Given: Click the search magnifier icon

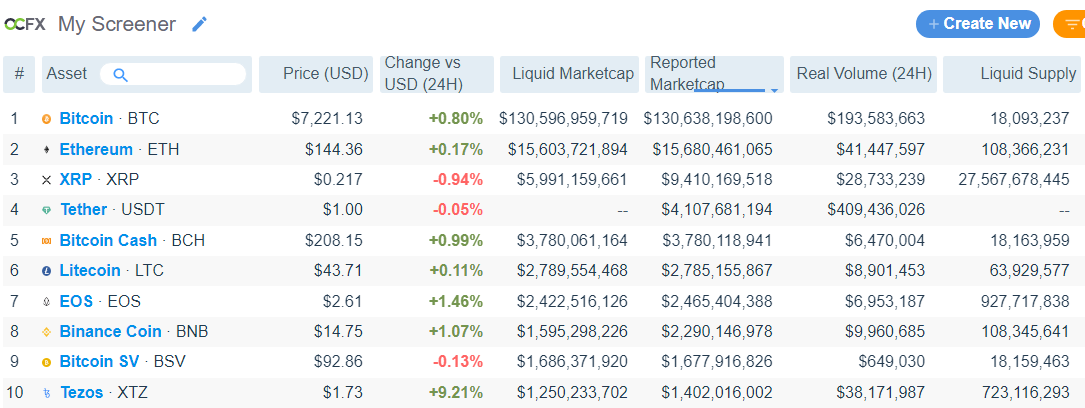Looking at the screenshot, I should tap(120, 75).
